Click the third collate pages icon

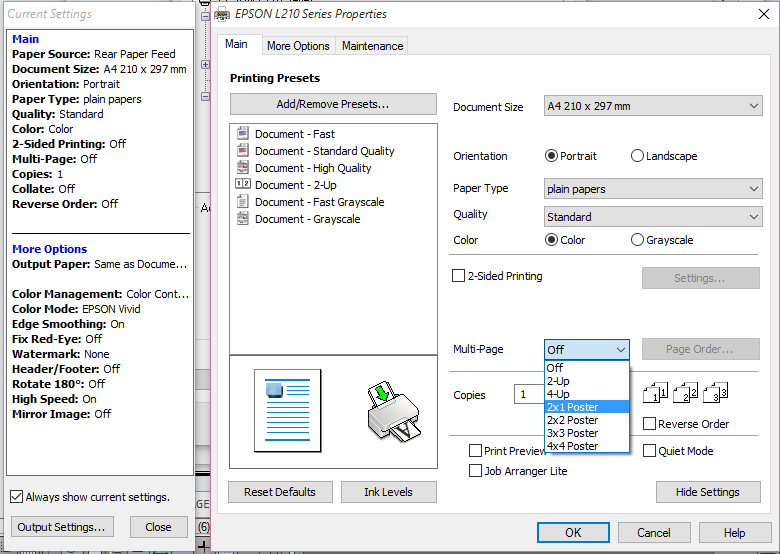[x=715, y=392]
